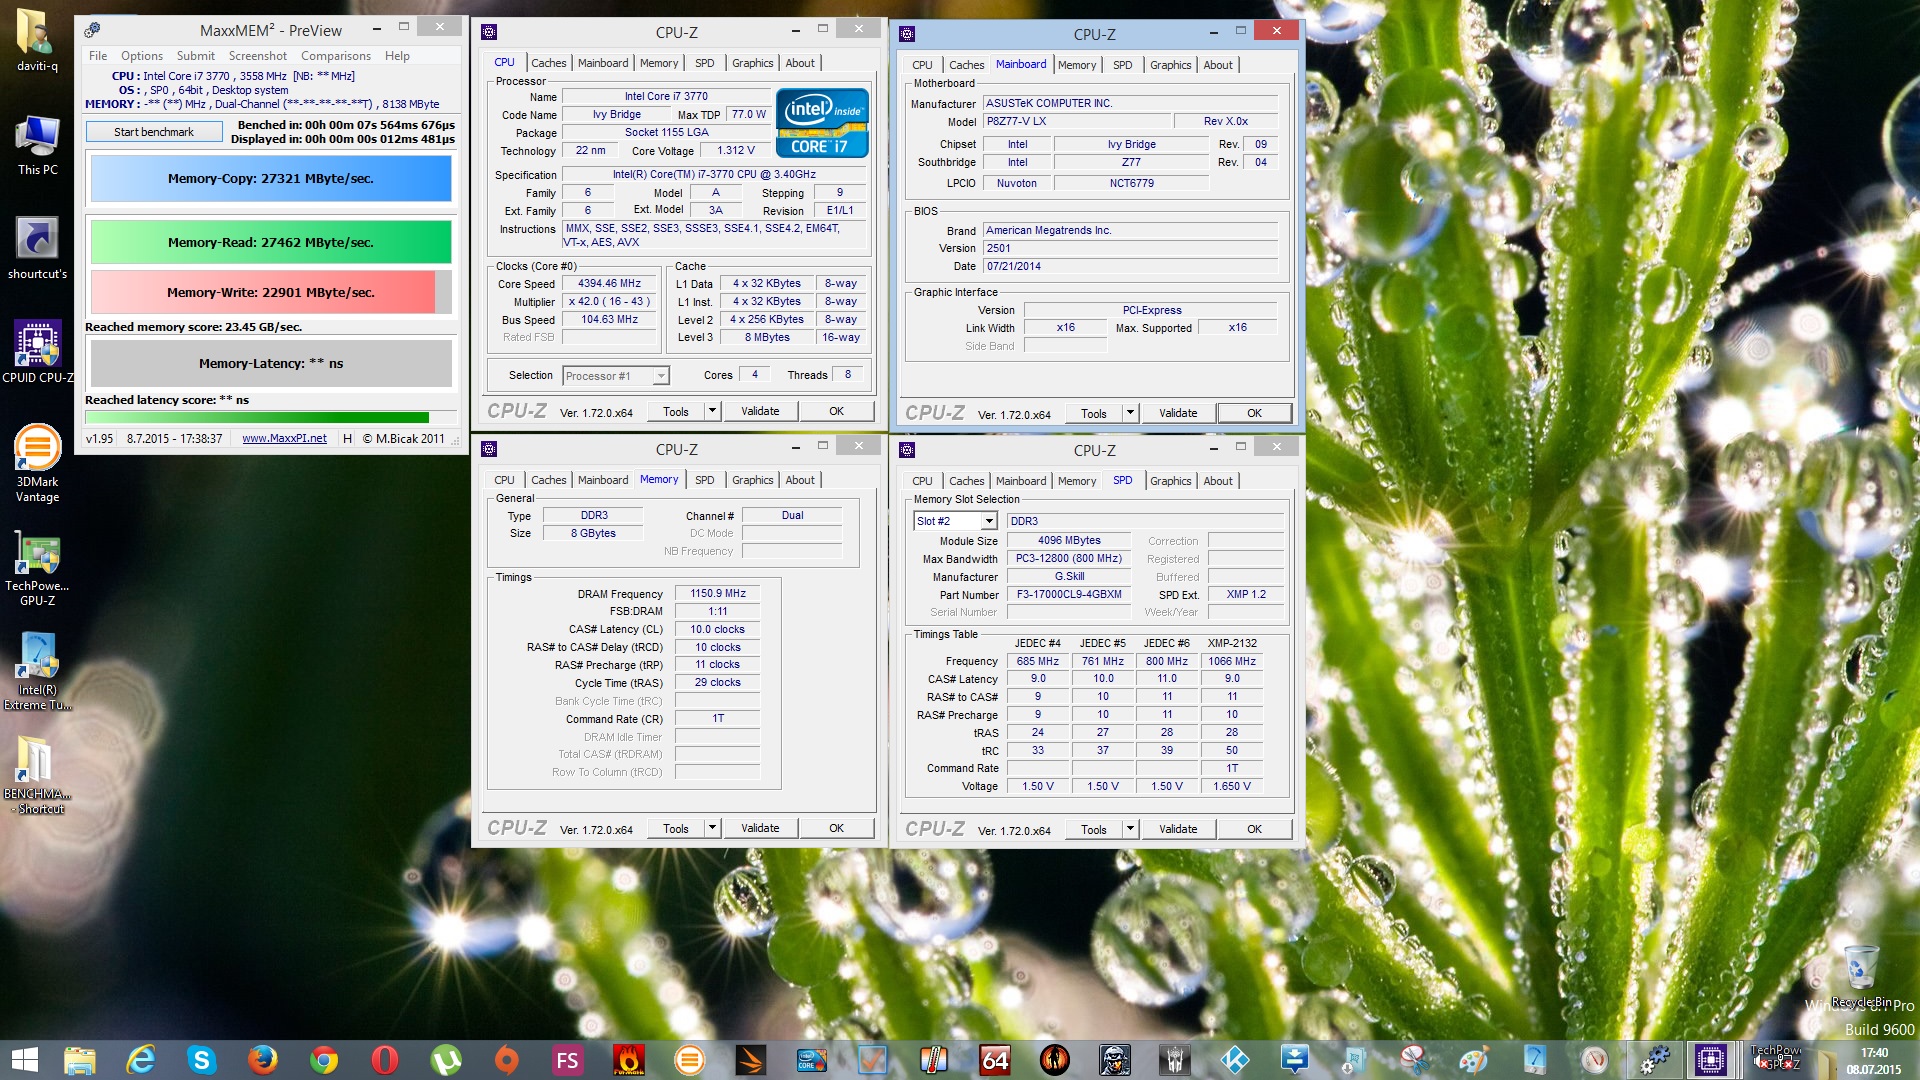Launch Internet Explorer from taskbar

click(140, 1060)
